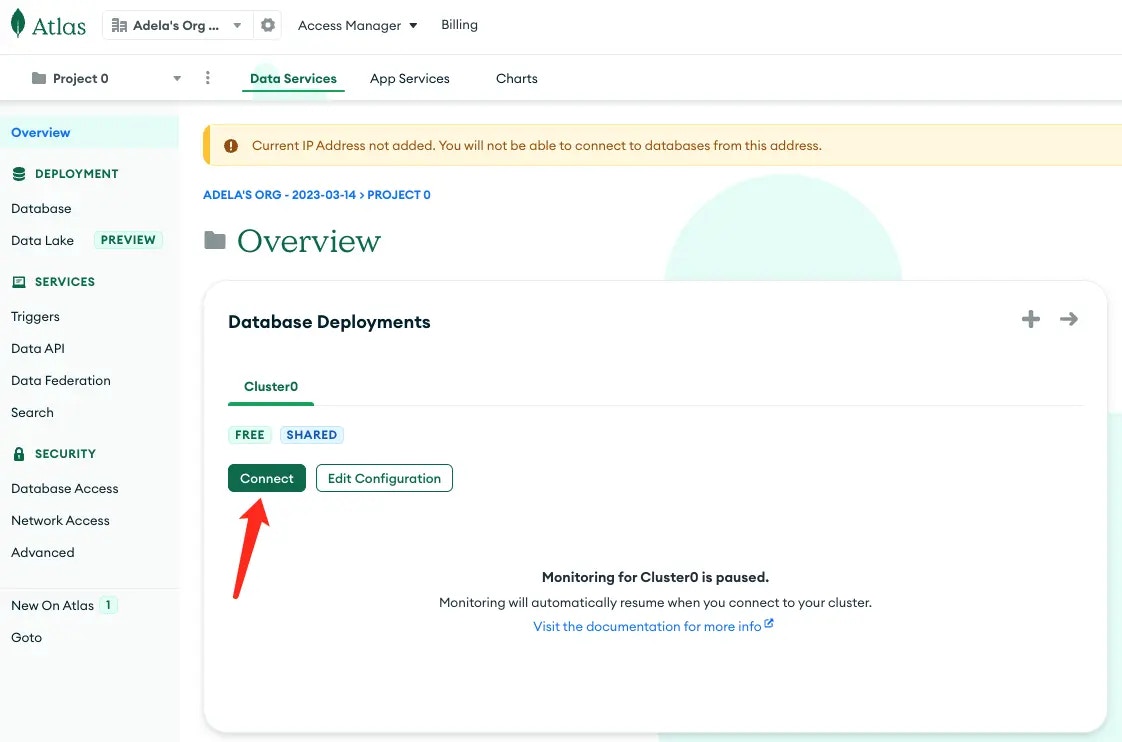Open Data Federation in the sidebar
This screenshot has width=1122, height=742.
[61, 381]
